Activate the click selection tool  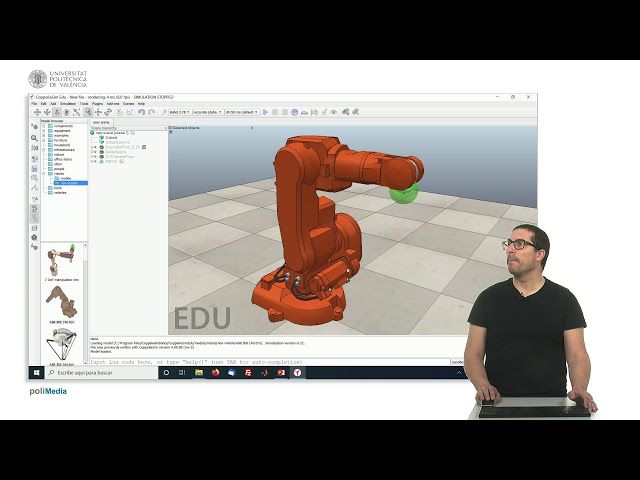(88, 112)
